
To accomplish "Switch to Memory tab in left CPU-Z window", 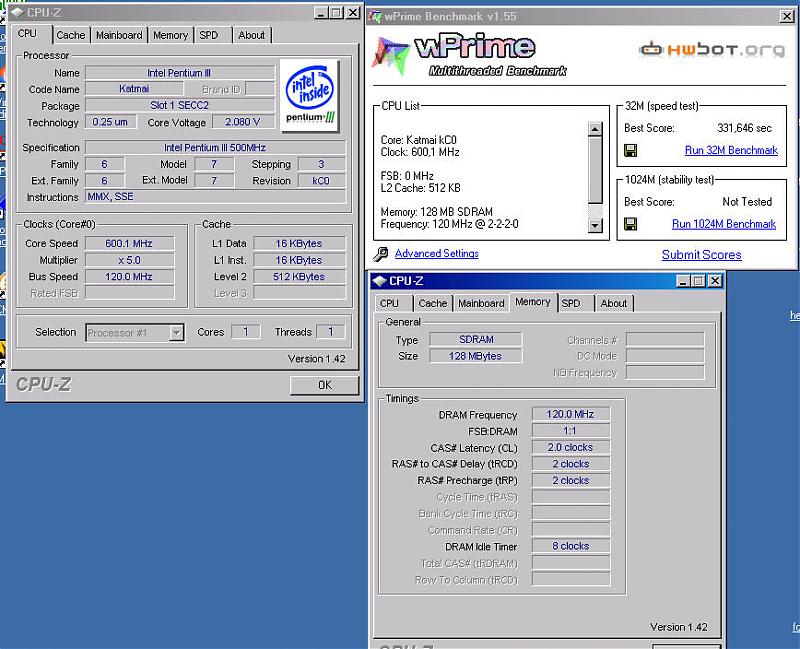I will [170, 35].
